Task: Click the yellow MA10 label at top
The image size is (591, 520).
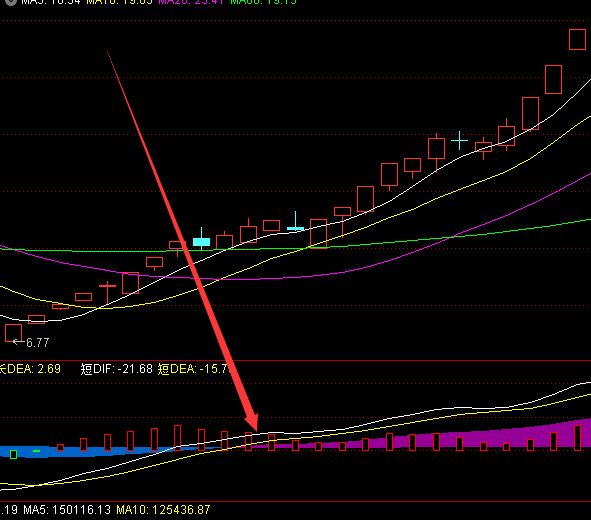Action: point(119,2)
